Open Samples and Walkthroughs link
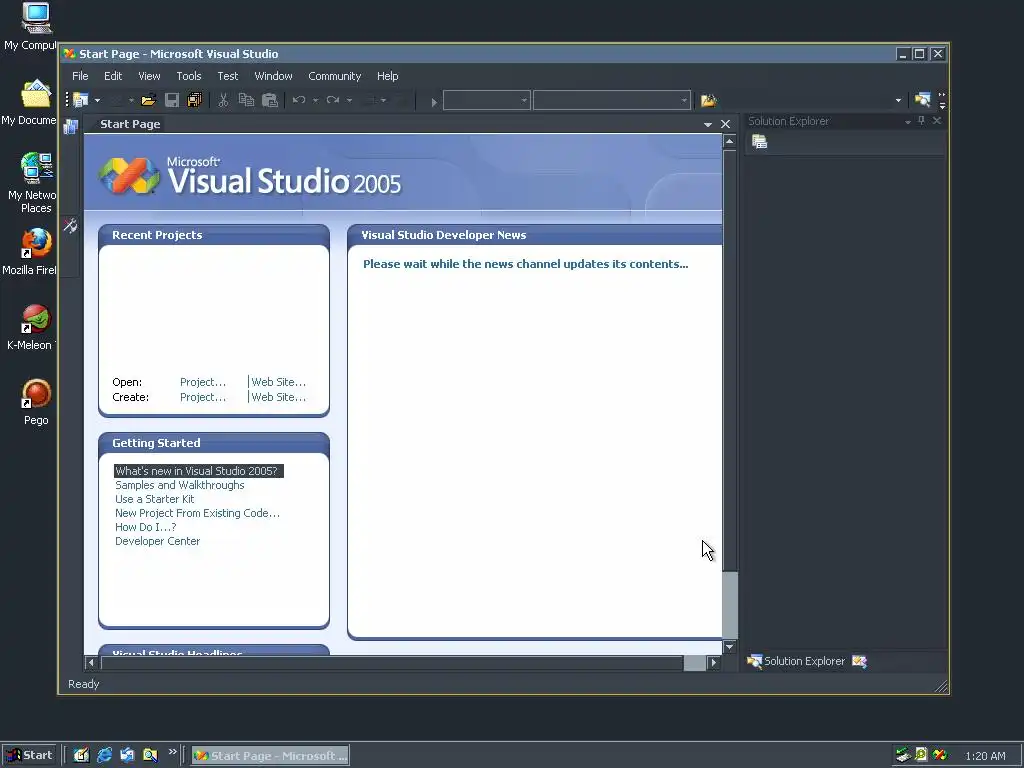The image size is (1024, 768). pos(180,485)
